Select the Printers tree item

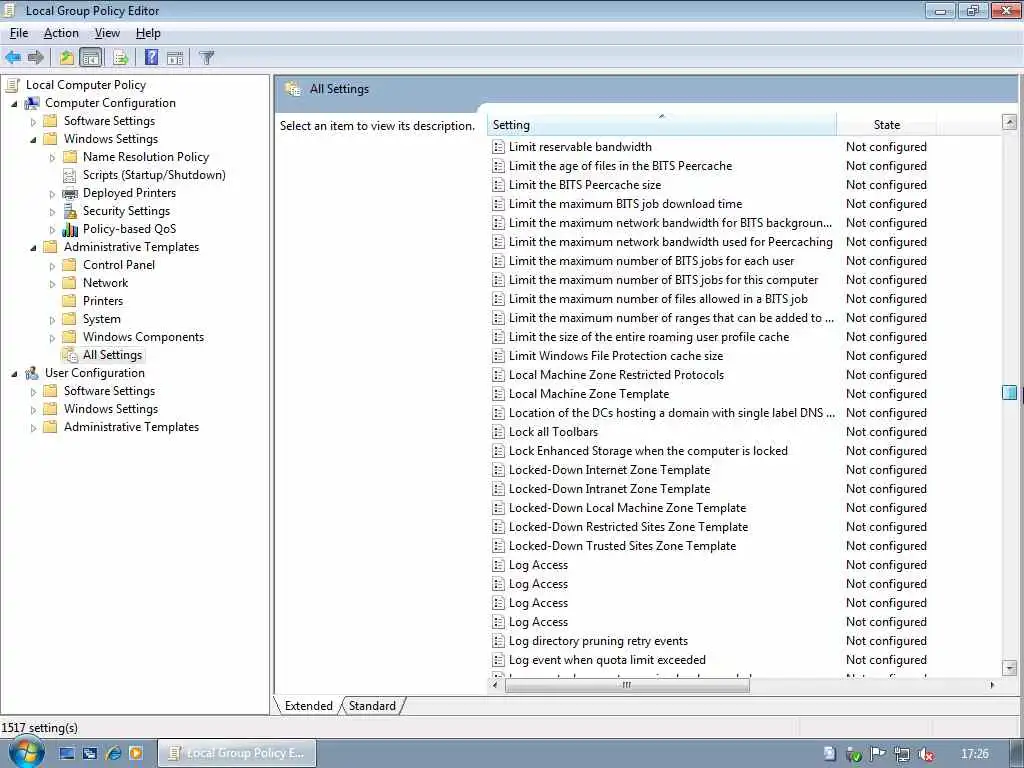[103, 301]
